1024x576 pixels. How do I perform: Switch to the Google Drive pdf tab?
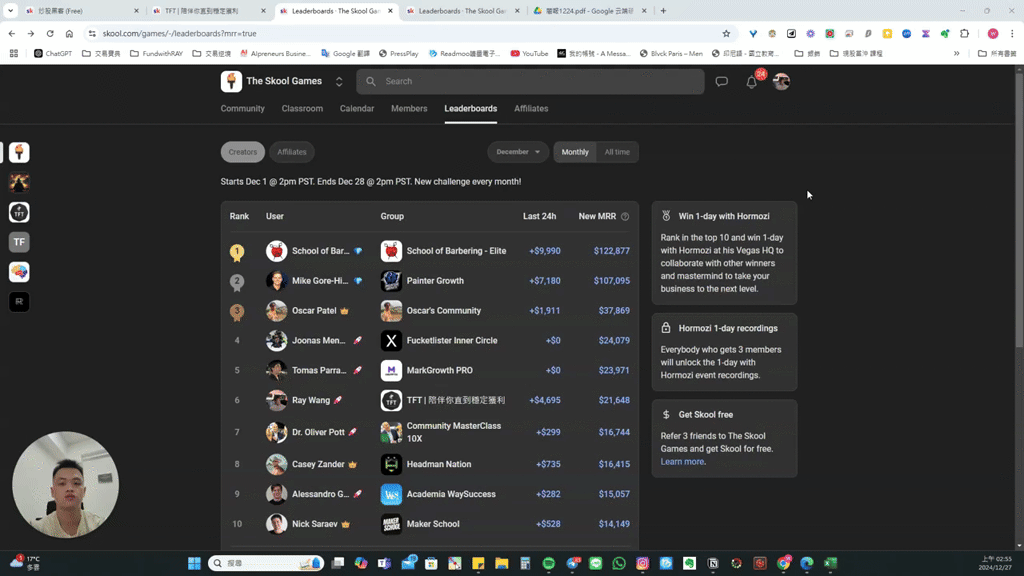click(590, 11)
